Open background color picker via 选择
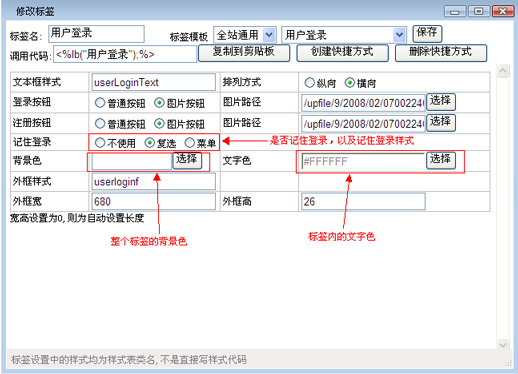The image size is (518, 374). pyautogui.click(x=187, y=160)
